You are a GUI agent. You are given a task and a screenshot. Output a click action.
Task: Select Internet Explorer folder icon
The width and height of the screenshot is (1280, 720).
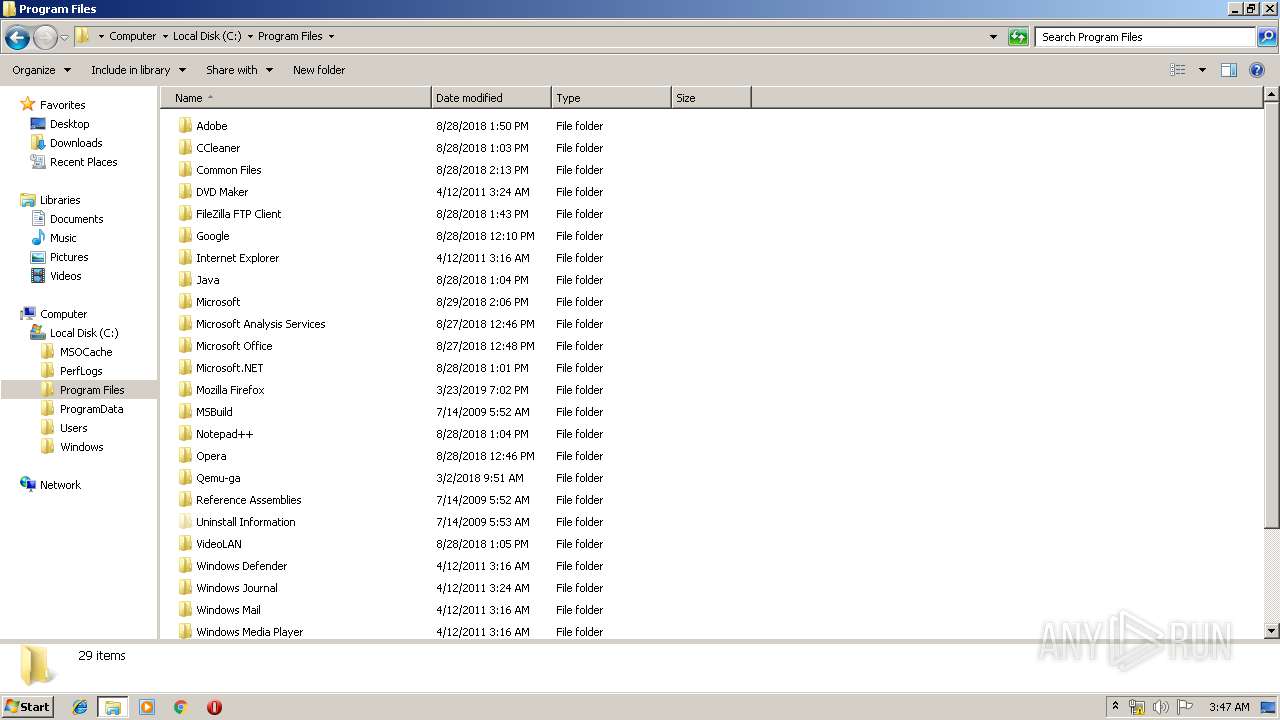click(185, 258)
